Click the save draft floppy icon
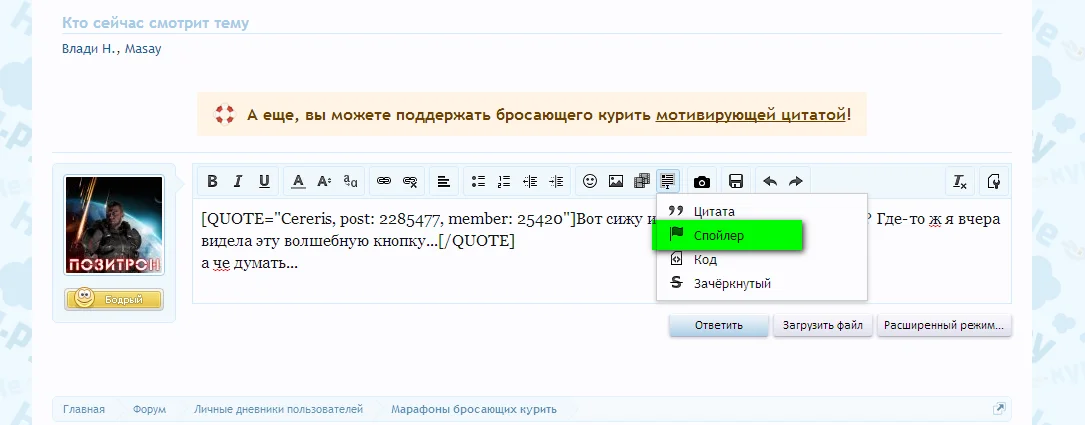This screenshot has width=1085, height=425. point(736,181)
